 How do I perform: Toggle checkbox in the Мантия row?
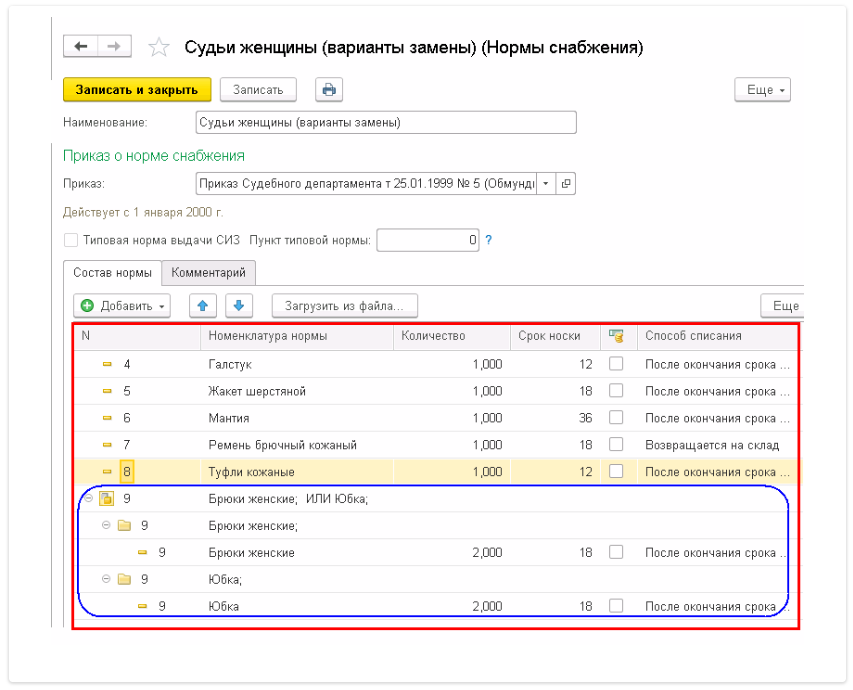click(616, 418)
